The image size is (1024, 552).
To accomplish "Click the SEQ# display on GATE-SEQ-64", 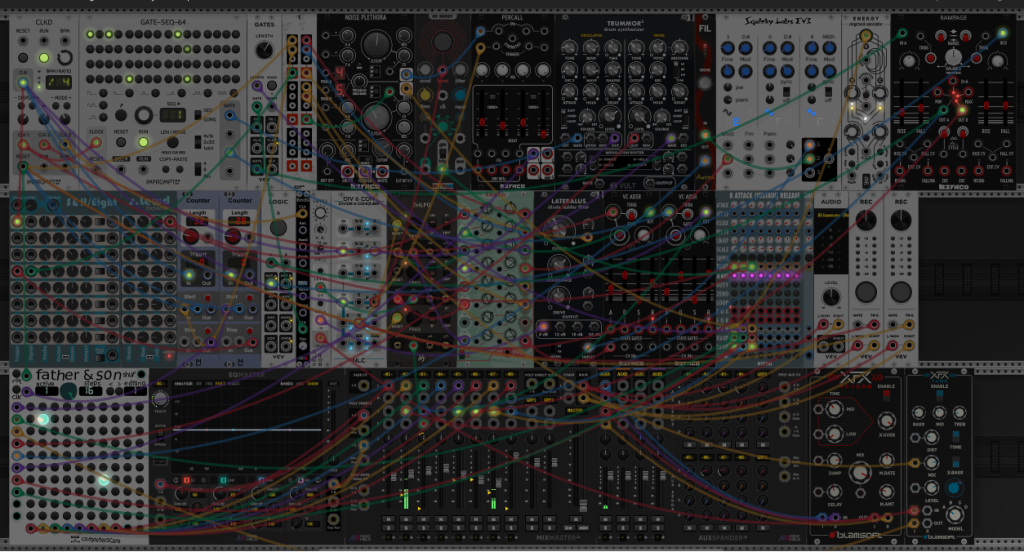I will 172,115.
